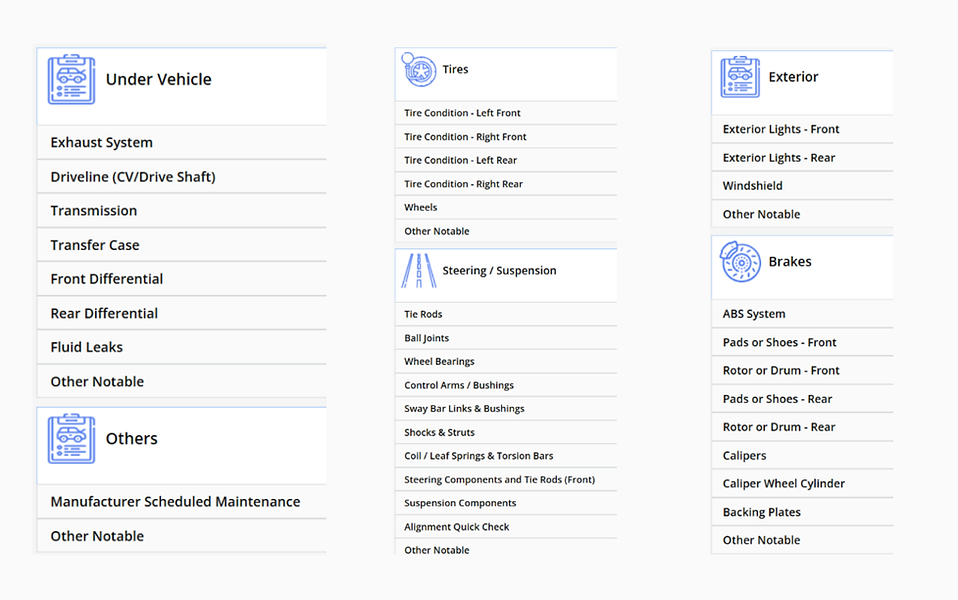Select Pads or Shoes - Rear
The height and width of the screenshot is (600, 958).
(802, 399)
